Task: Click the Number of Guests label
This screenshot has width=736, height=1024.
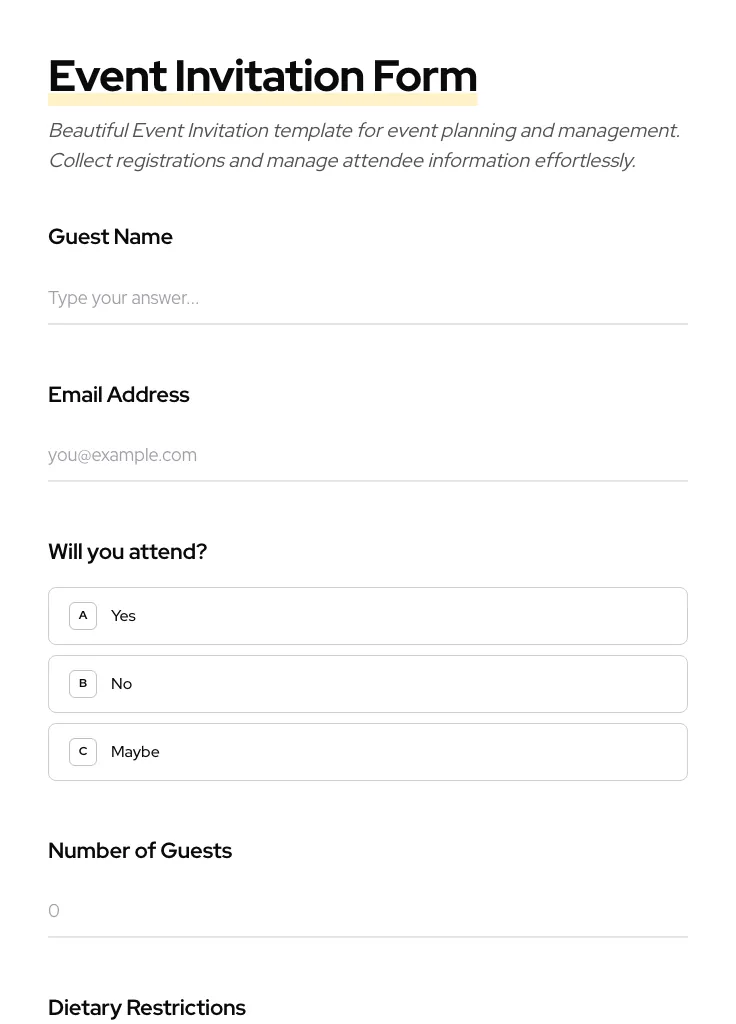Action: 140,851
